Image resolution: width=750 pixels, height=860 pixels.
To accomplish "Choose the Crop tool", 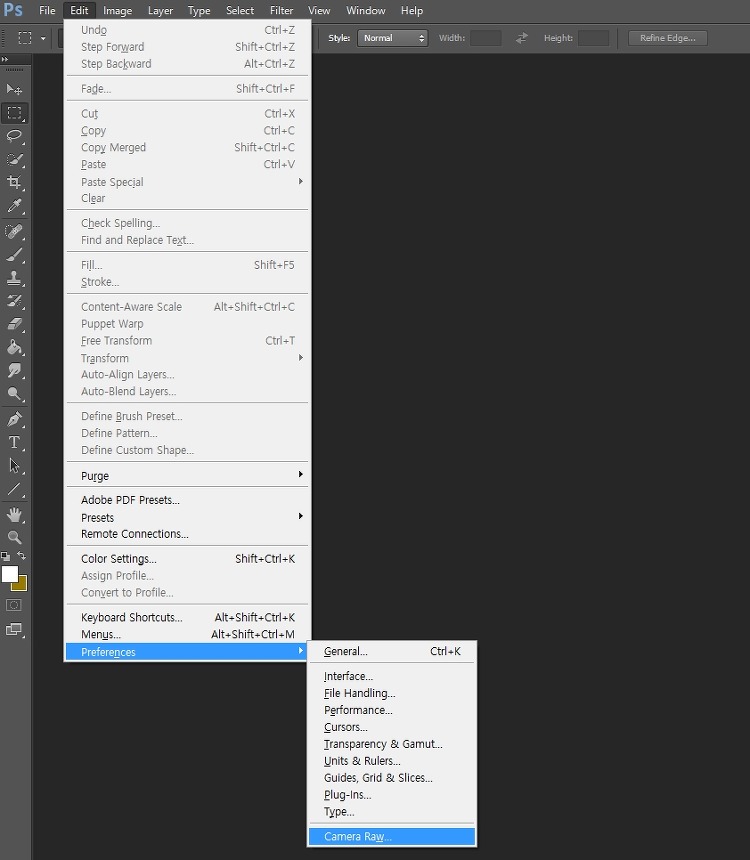I will (14, 182).
